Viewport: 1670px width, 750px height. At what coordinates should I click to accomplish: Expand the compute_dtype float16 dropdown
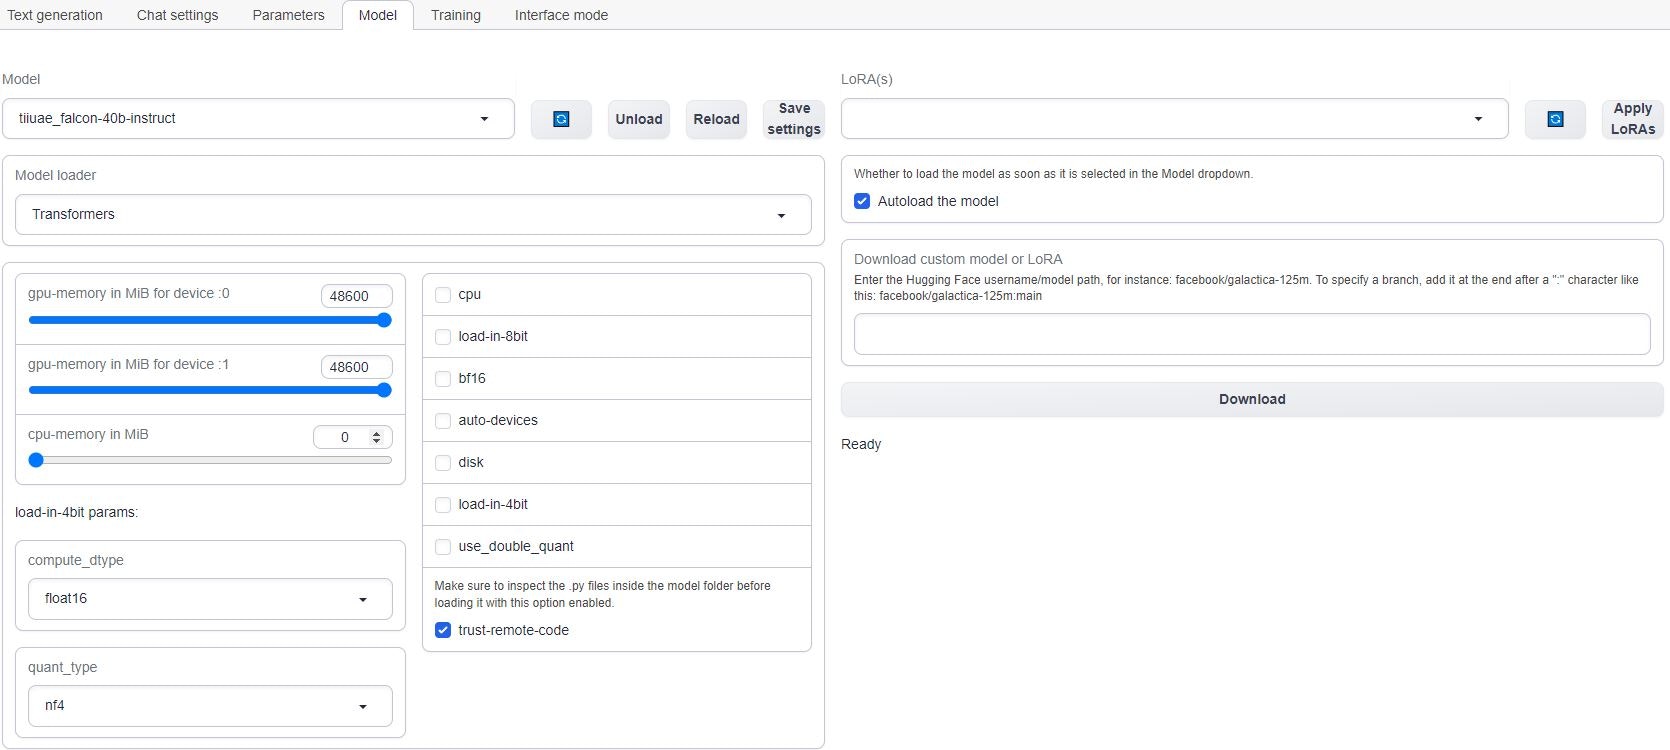210,599
